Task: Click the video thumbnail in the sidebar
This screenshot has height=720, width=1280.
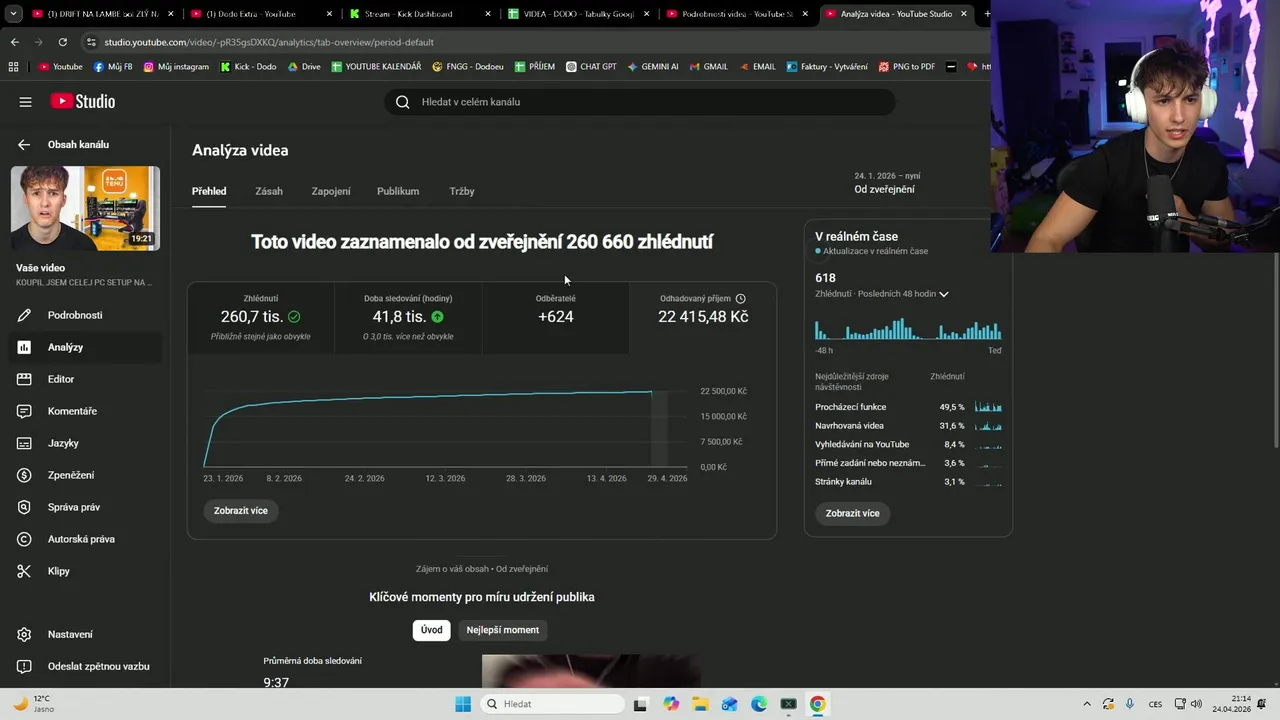Action: click(x=85, y=208)
